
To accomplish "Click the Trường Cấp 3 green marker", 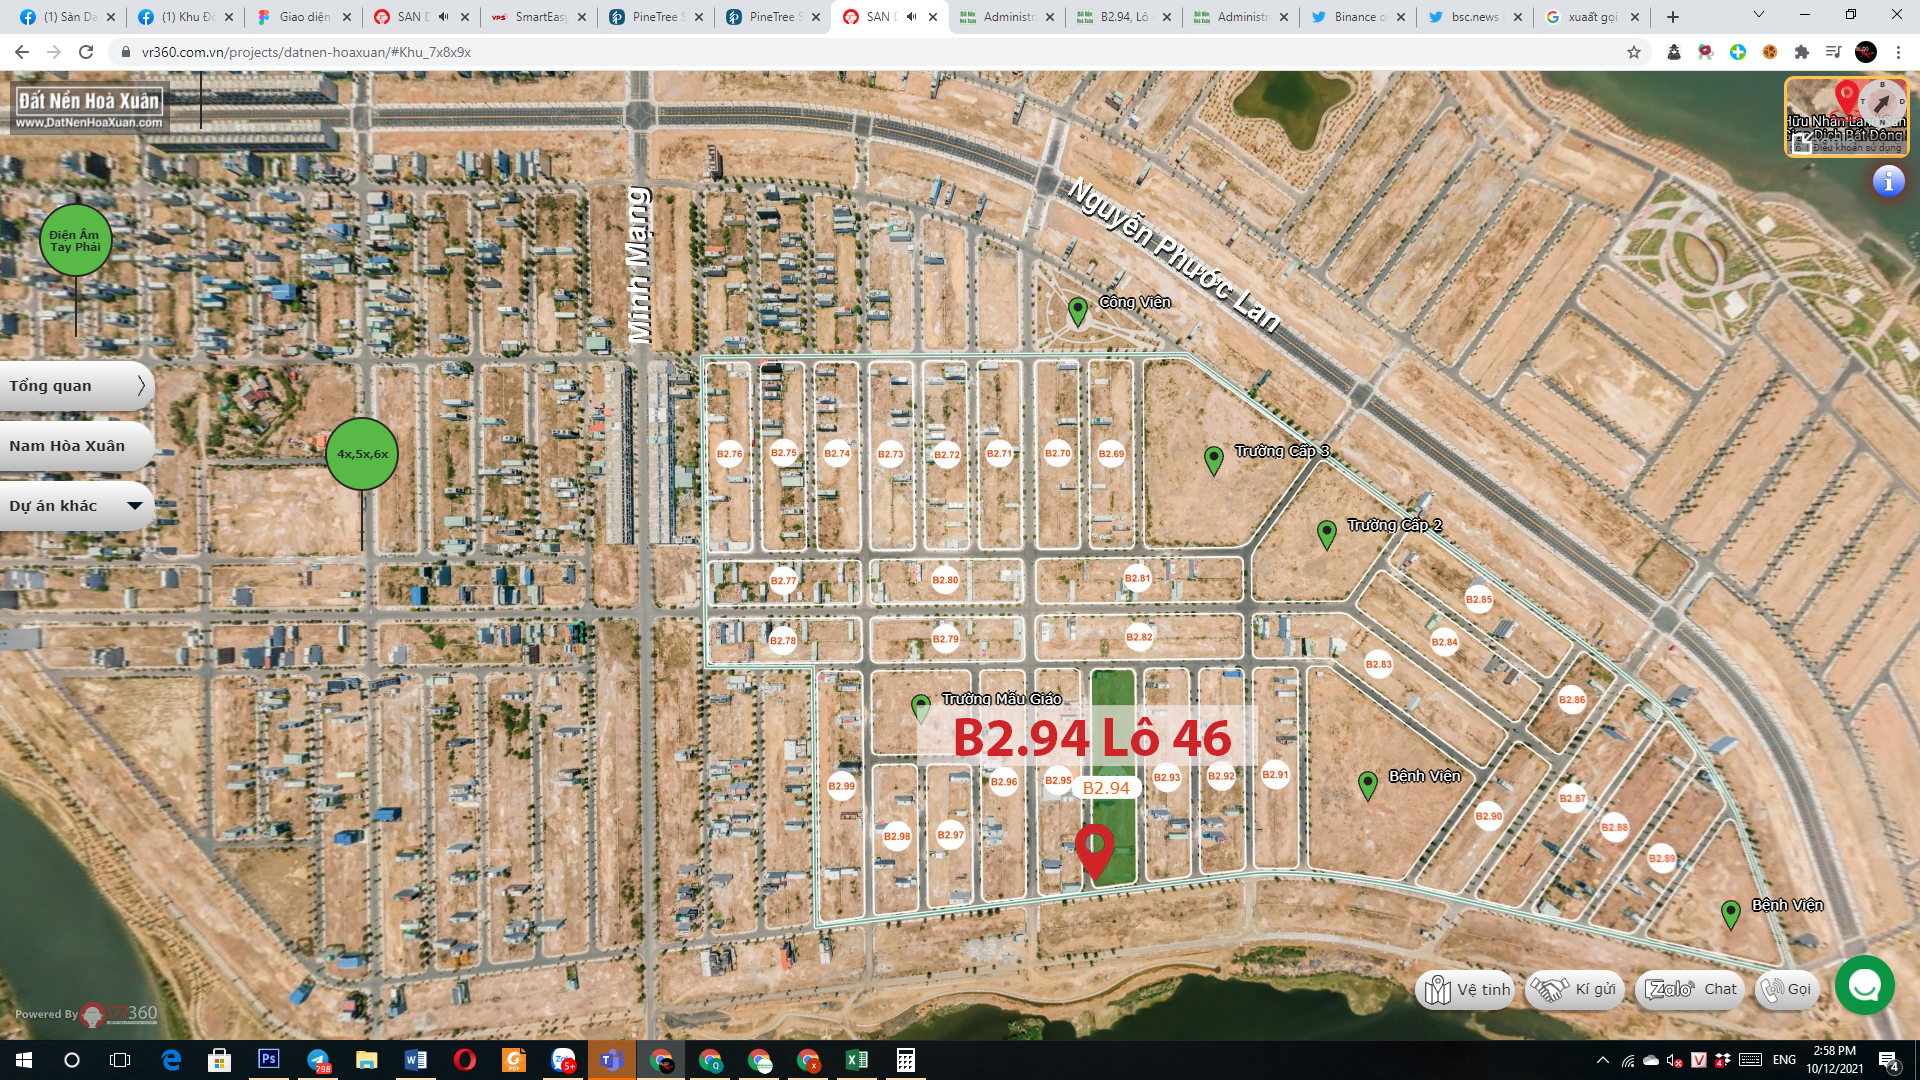I will (1213, 460).
